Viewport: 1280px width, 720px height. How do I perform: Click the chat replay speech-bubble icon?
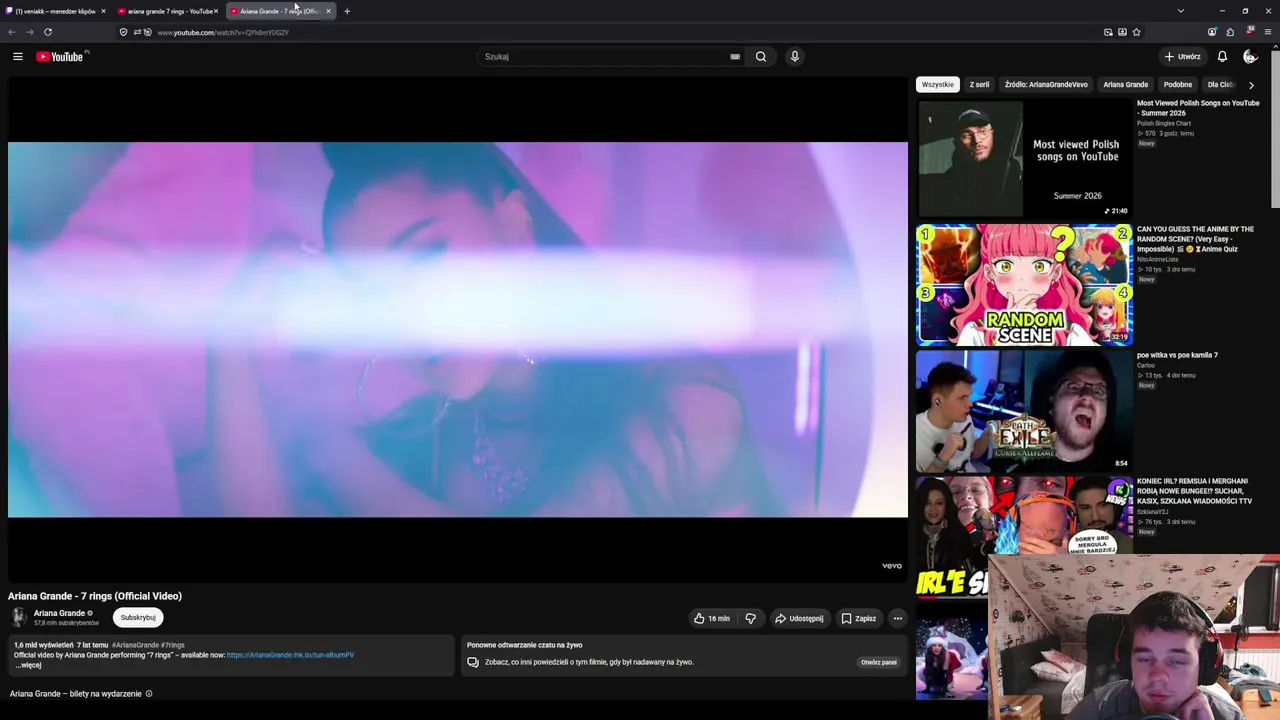[x=473, y=662]
